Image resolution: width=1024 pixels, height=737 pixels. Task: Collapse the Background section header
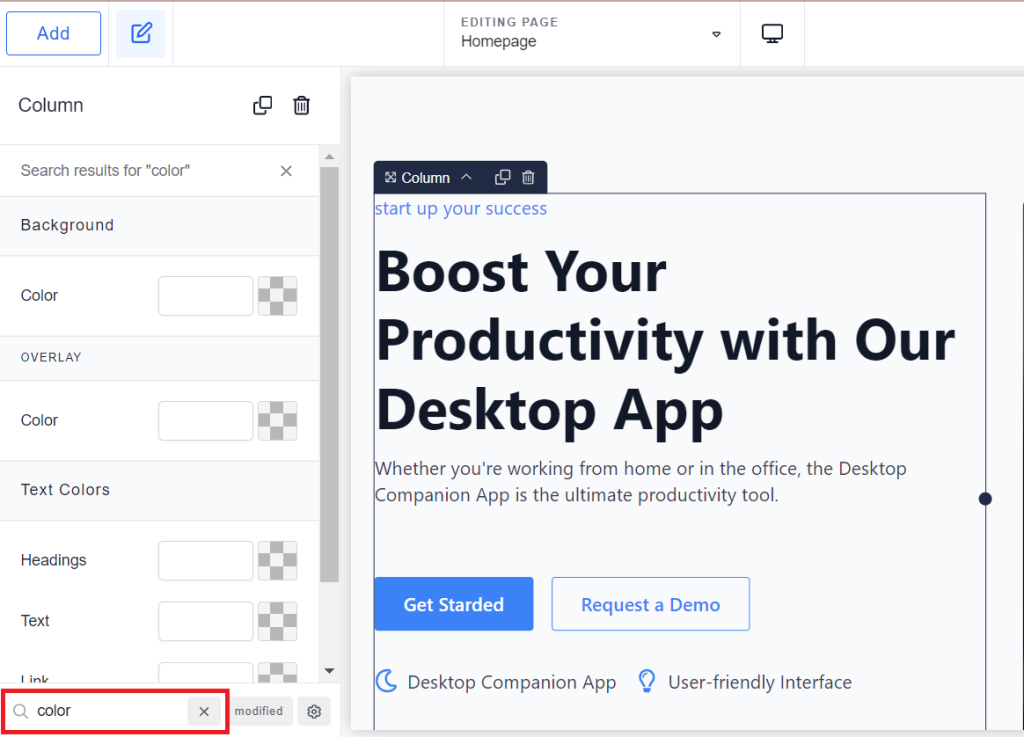click(x=159, y=225)
